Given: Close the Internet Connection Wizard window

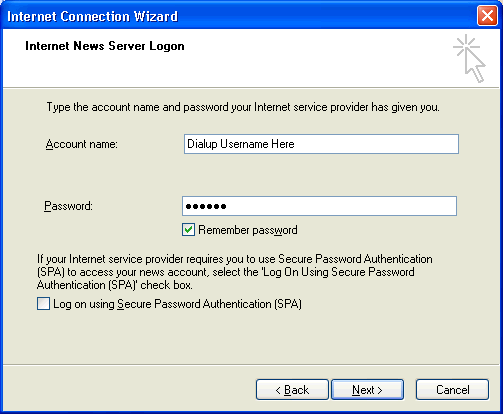Looking at the screenshot, I should tap(487, 16).
